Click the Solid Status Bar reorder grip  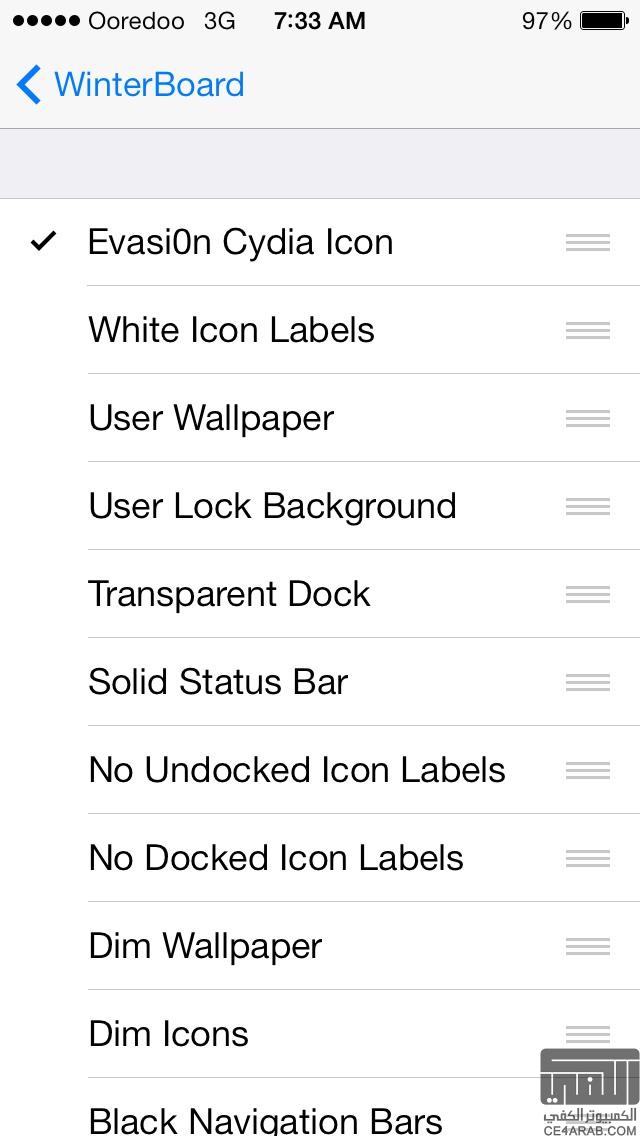tap(587, 682)
